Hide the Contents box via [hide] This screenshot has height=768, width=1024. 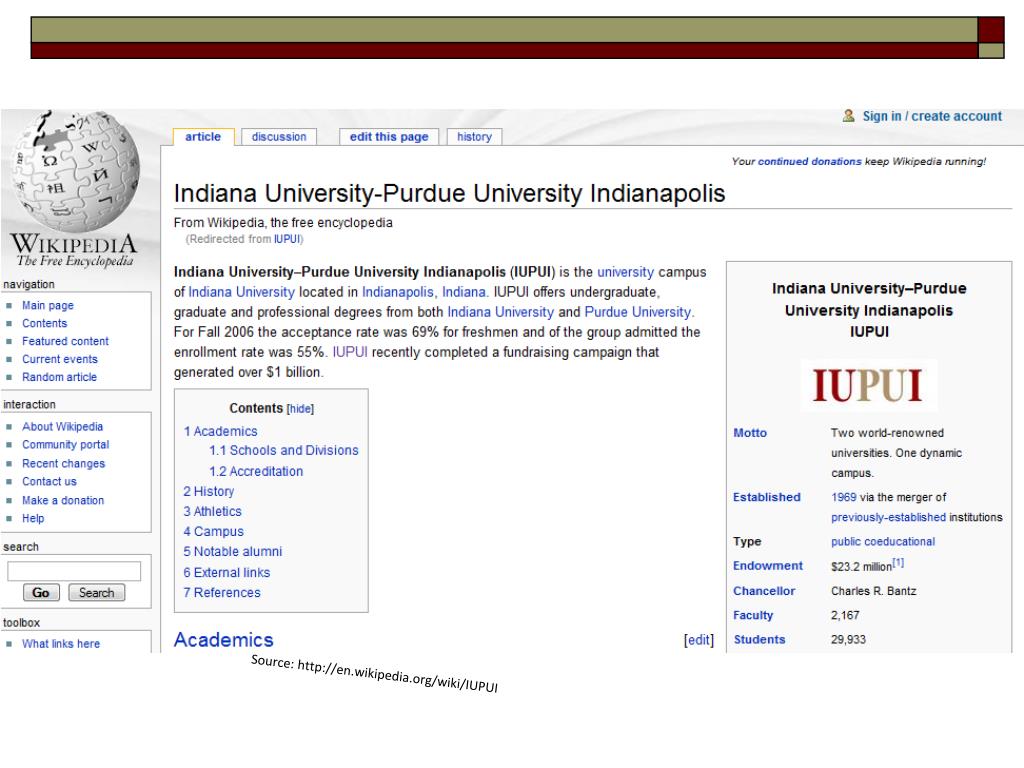tap(300, 409)
